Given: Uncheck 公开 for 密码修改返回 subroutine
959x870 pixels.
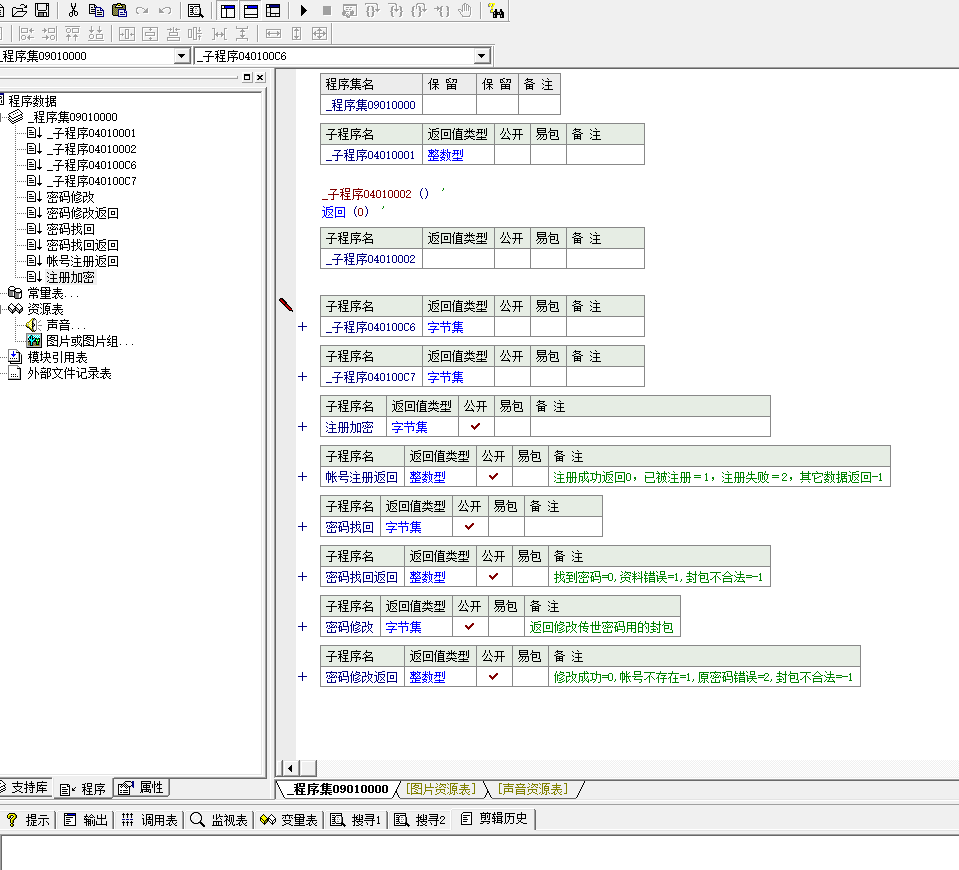Looking at the screenshot, I should click(x=494, y=677).
